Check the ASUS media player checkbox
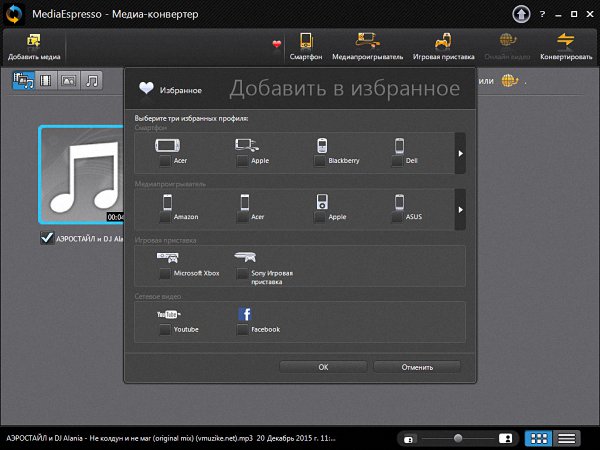Screen dimensions: 600x450 [397, 217]
